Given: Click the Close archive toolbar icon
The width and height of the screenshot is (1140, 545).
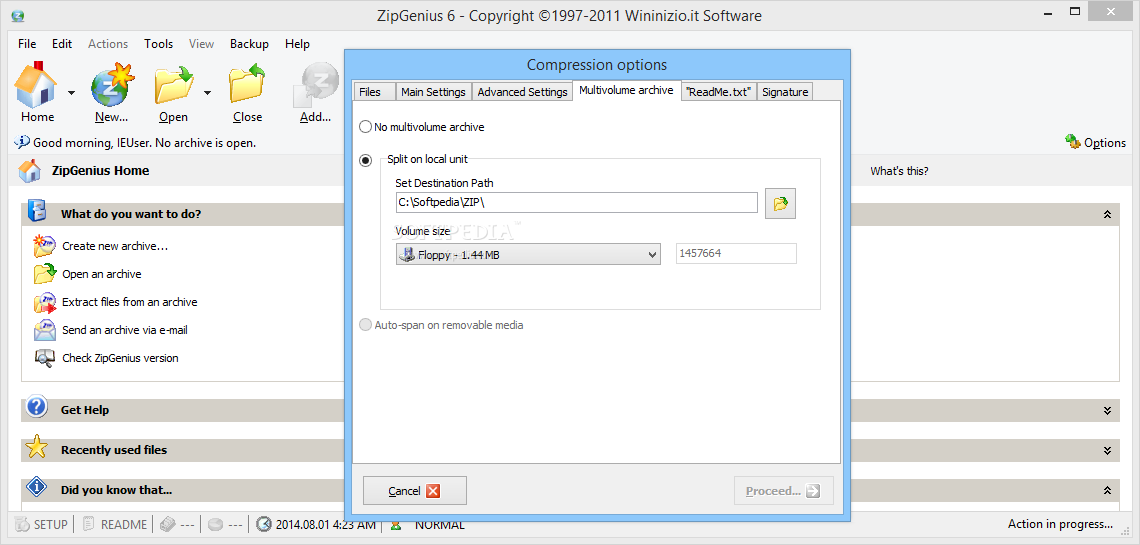Looking at the screenshot, I should 247,84.
